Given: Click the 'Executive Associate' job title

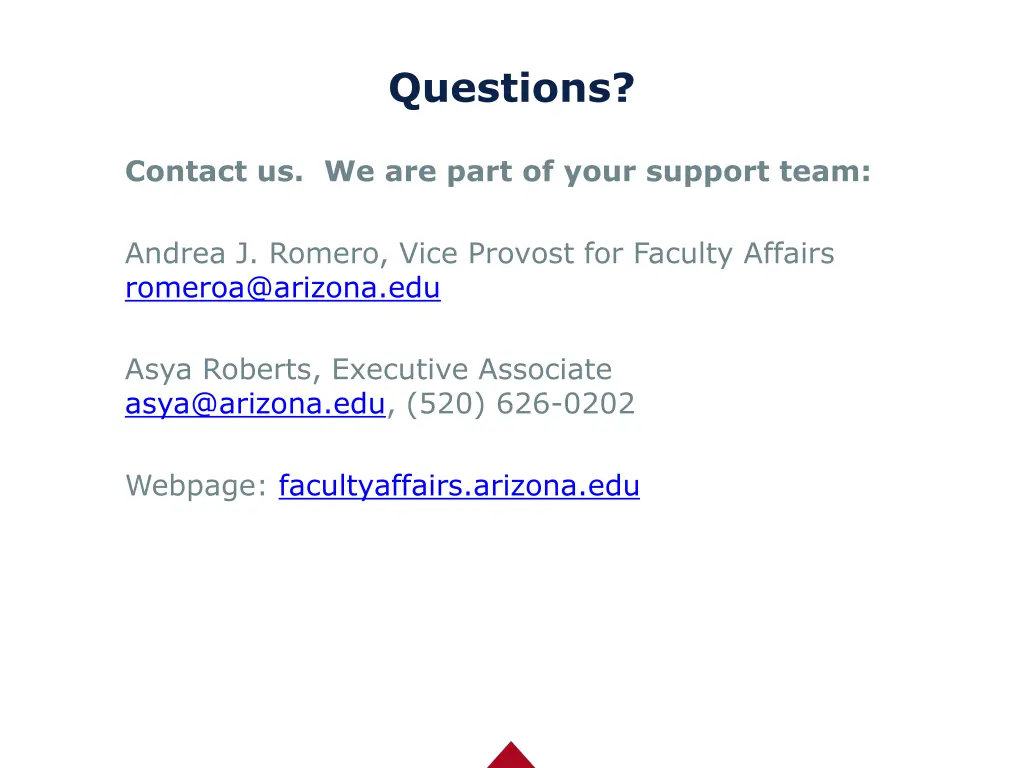Looking at the screenshot, I should click(472, 370).
